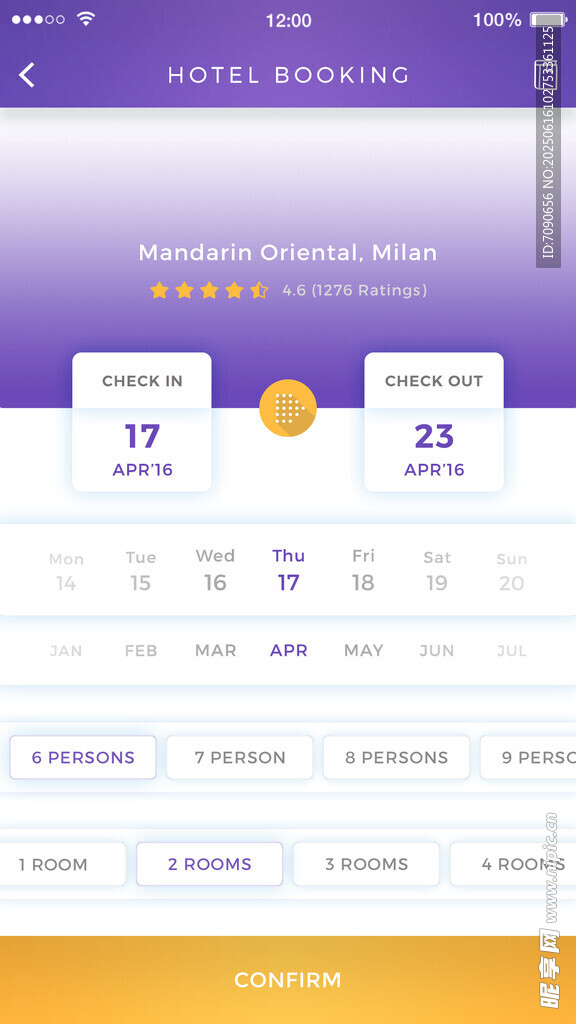Choose the 3 Rooms option
Image resolution: width=576 pixels, height=1024 pixels.
click(x=366, y=864)
